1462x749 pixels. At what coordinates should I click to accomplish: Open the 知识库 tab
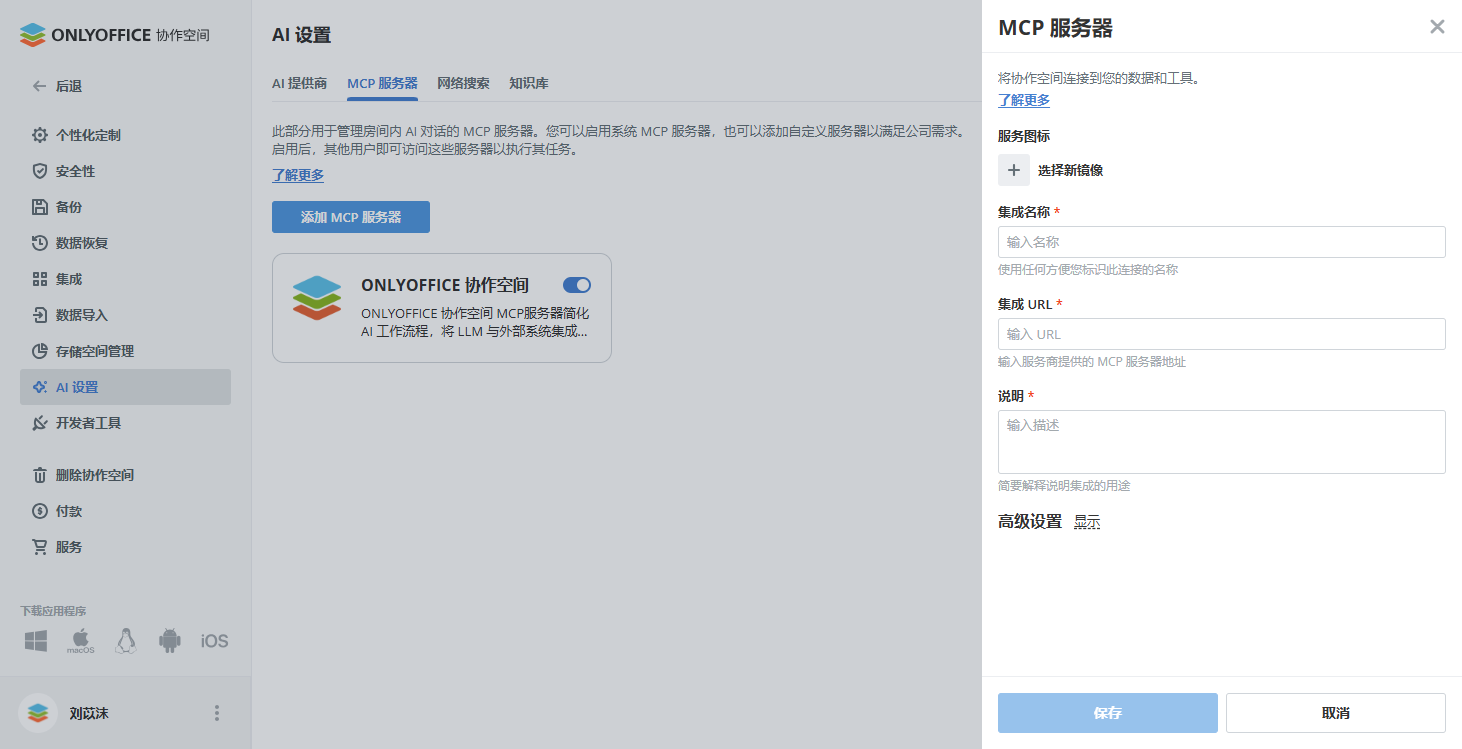tap(530, 83)
